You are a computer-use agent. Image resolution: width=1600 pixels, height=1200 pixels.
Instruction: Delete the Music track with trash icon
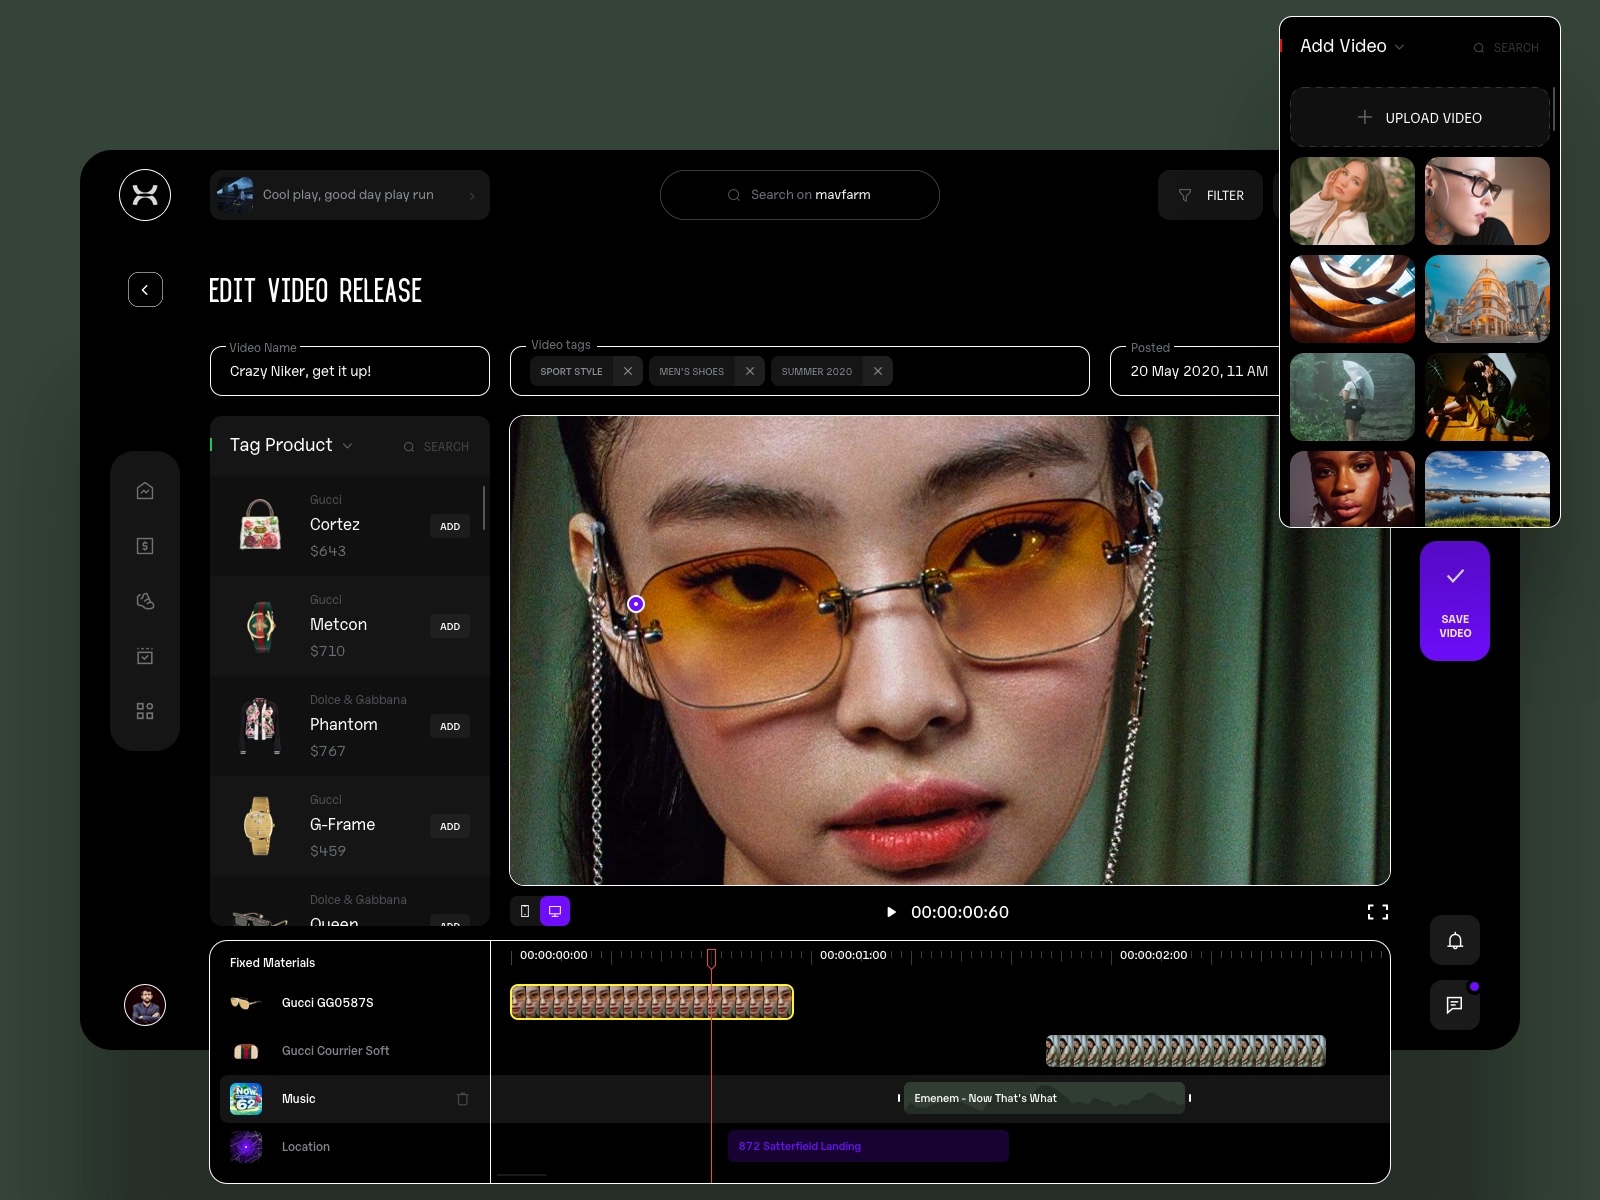tap(463, 1099)
